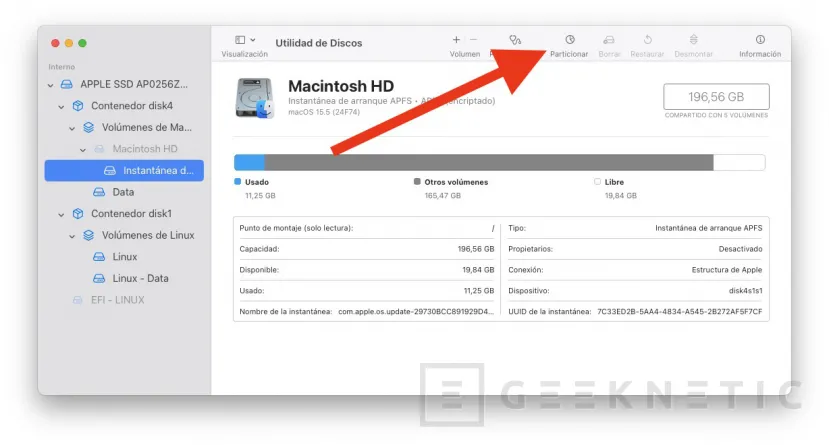The width and height of the screenshot is (829, 445).
Task: Click the gray Otros volúmenes legend swatch
Action: tap(417, 182)
